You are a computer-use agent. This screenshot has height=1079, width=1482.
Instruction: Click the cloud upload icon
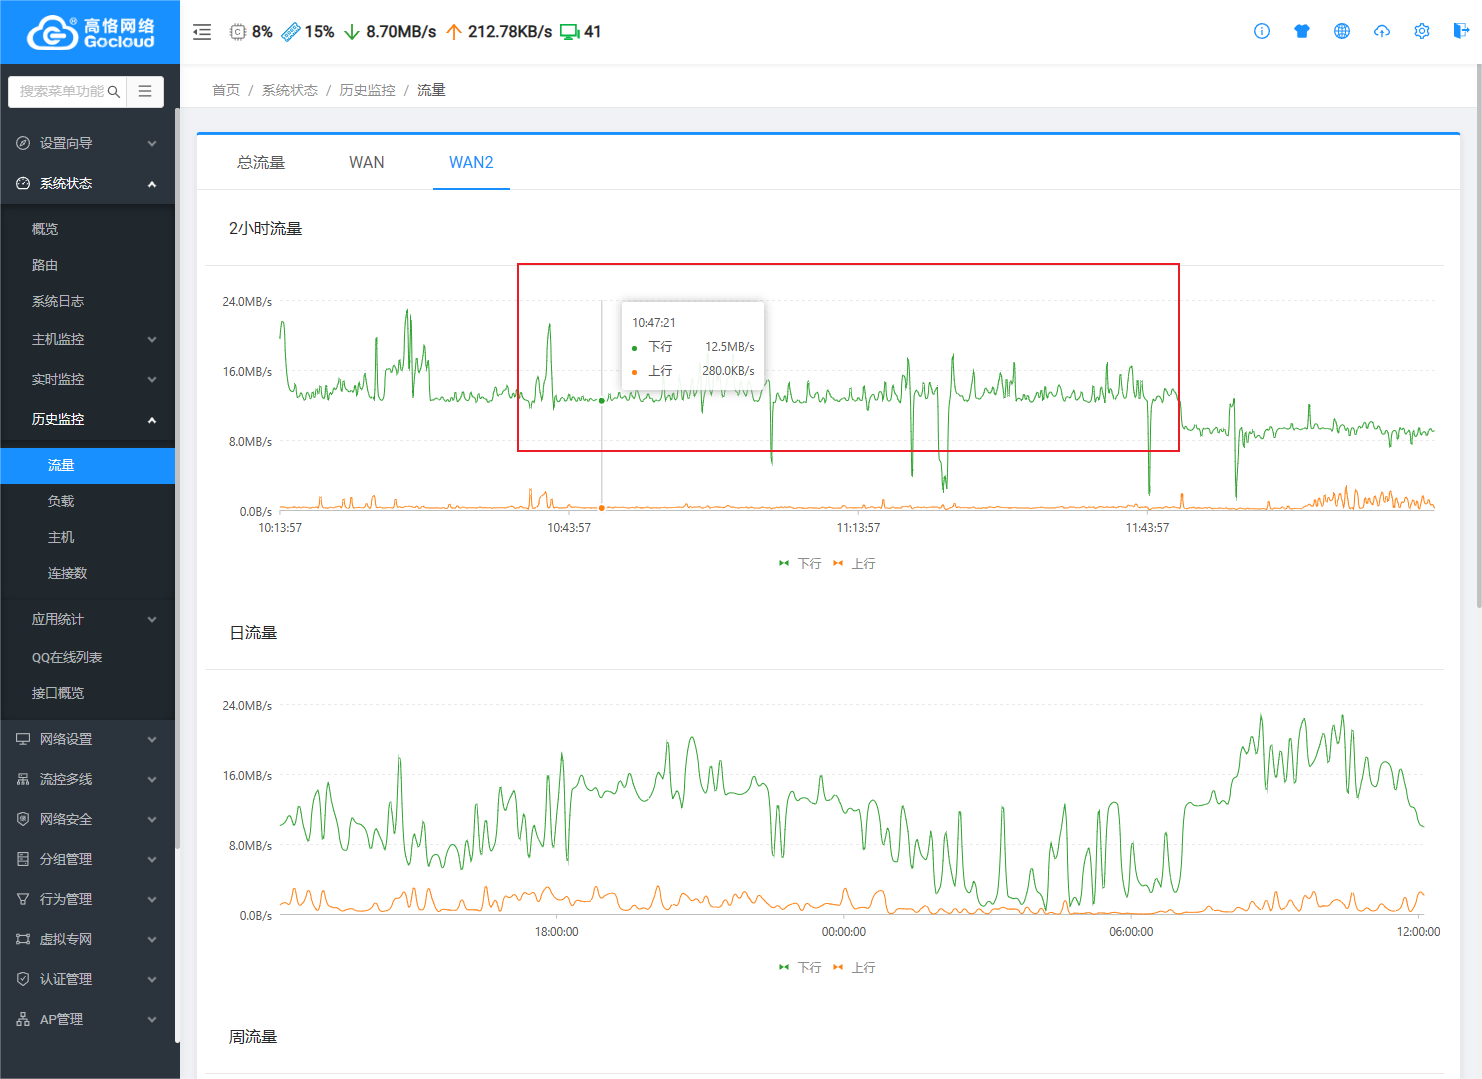[x=1381, y=31]
